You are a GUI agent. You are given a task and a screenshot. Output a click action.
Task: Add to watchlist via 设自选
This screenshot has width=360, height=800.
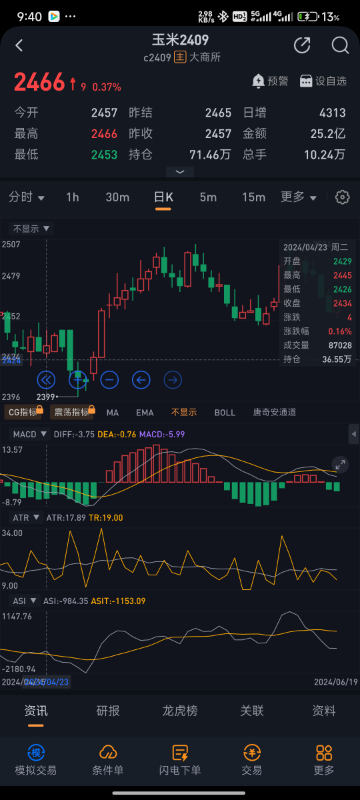pyautogui.click(x=323, y=81)
